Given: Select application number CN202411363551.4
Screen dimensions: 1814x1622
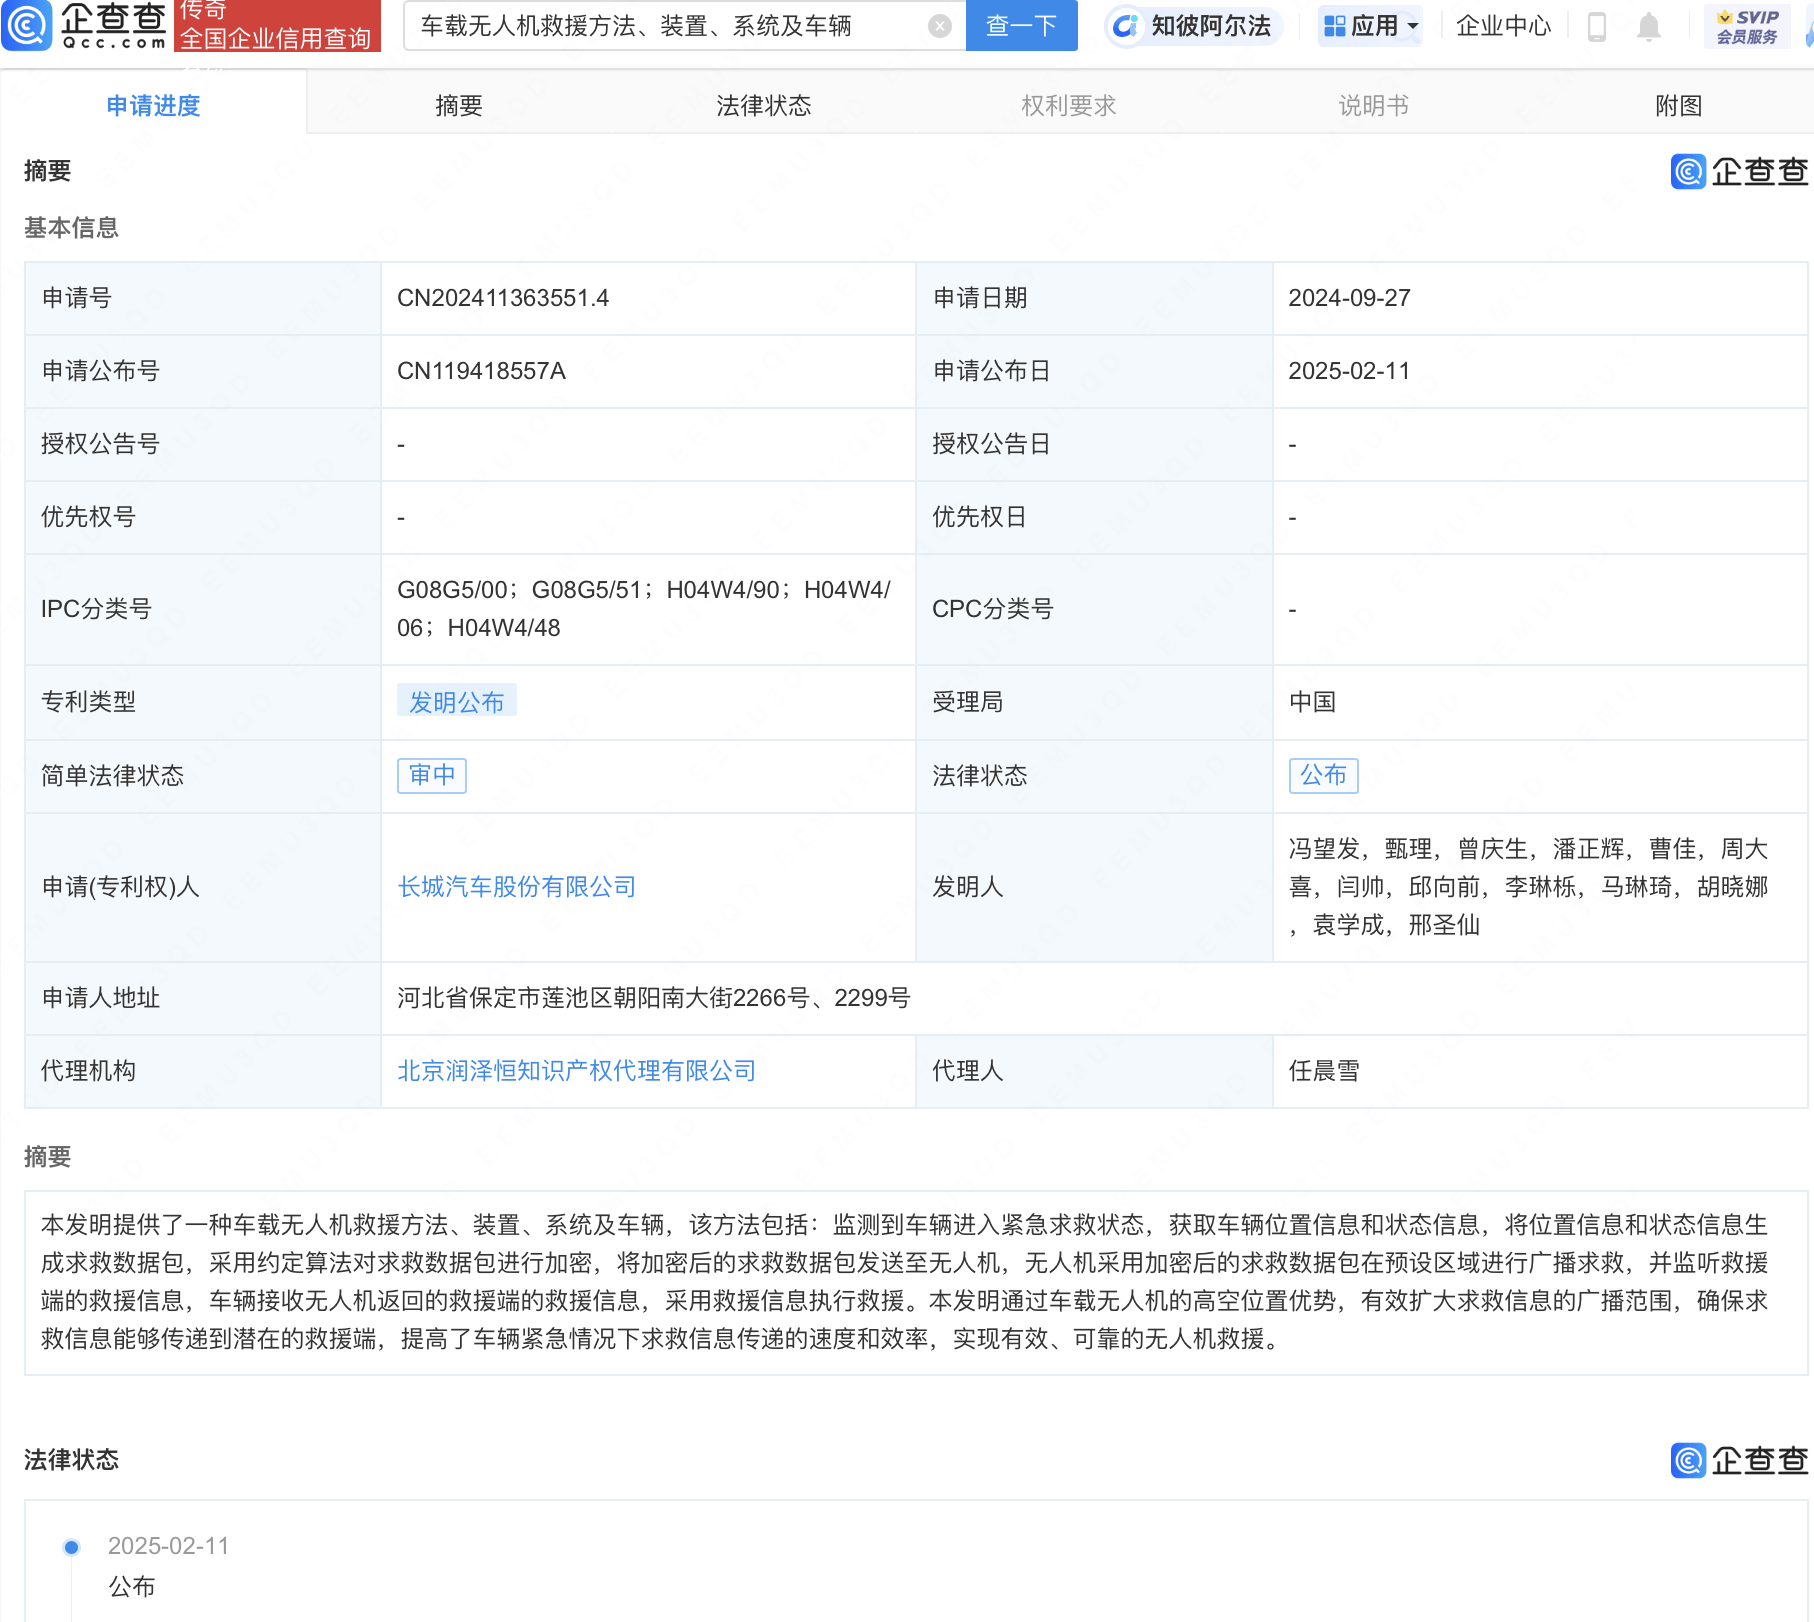Looking at the screenshot, I should pos(503,298).
